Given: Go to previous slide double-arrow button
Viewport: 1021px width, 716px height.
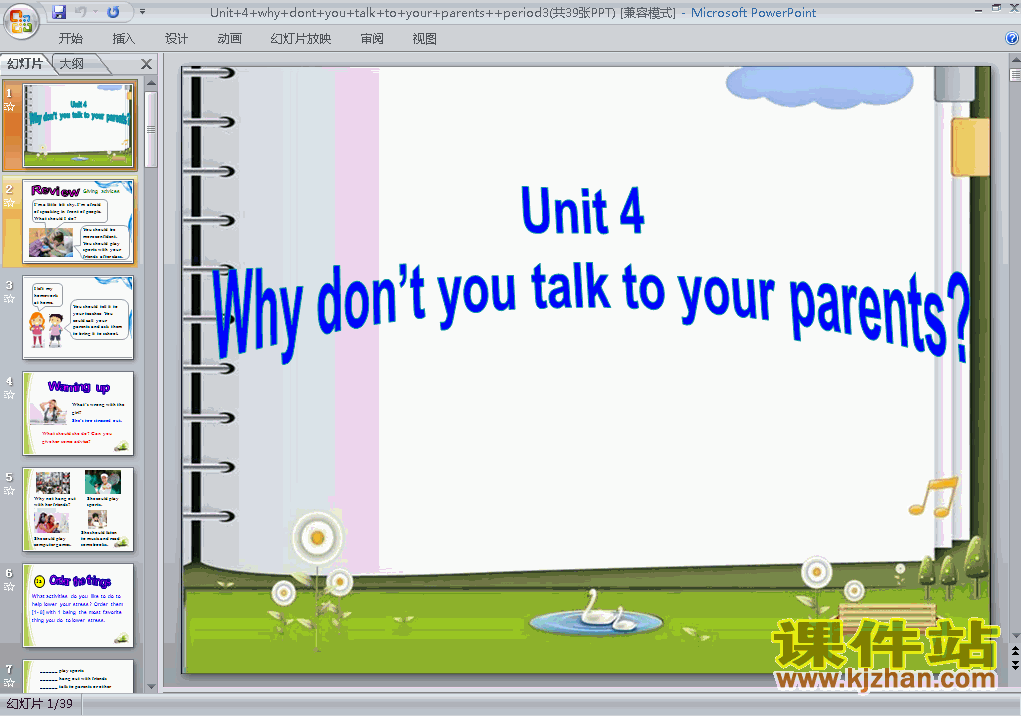Looking at the screenshot, I should click(1015, 650).
